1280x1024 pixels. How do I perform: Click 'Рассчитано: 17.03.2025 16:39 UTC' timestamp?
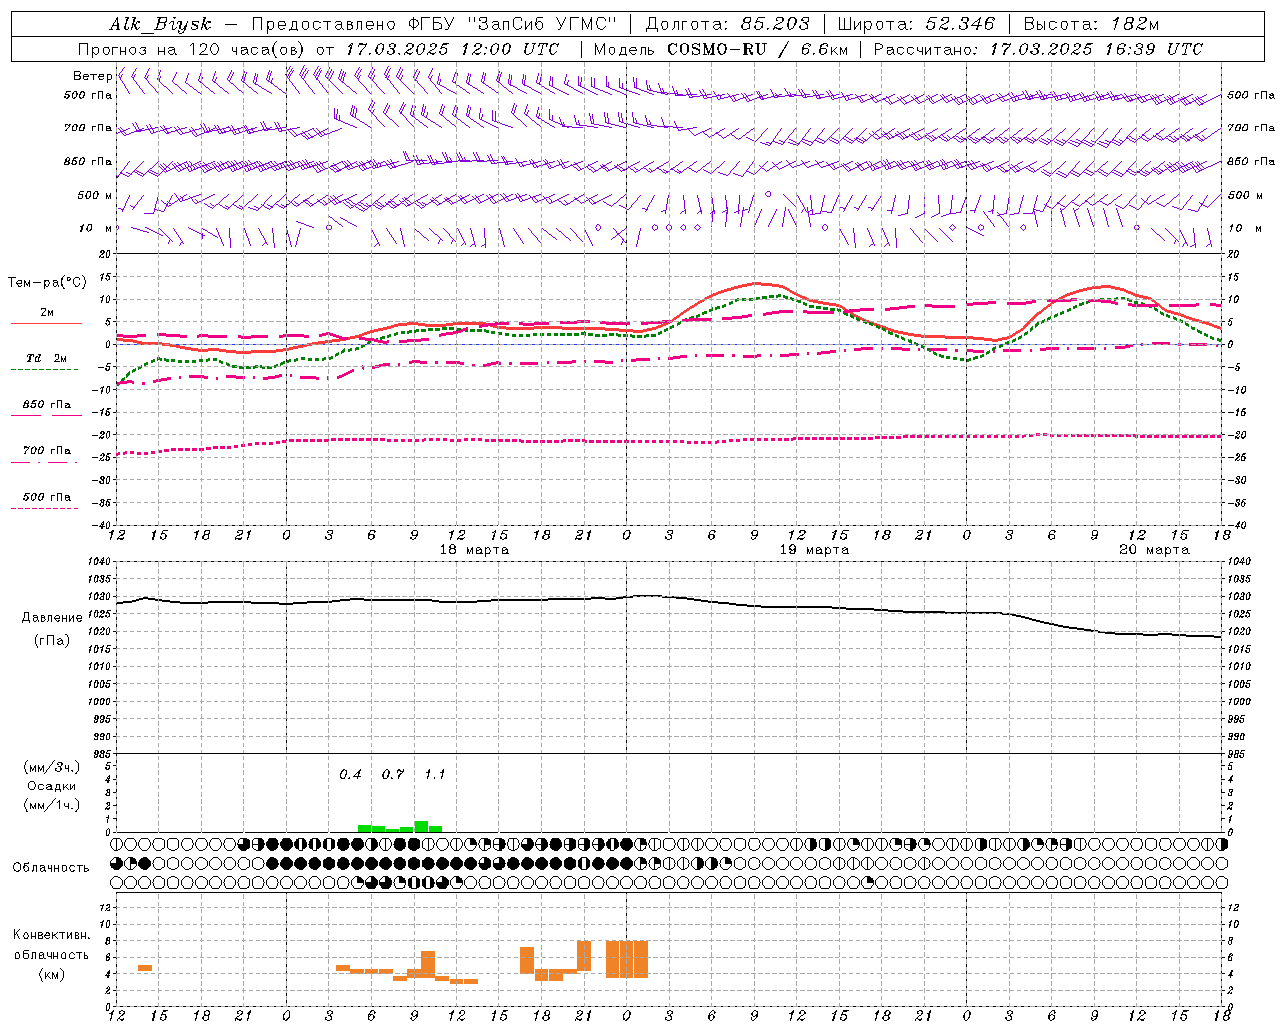click(1038, 49)
